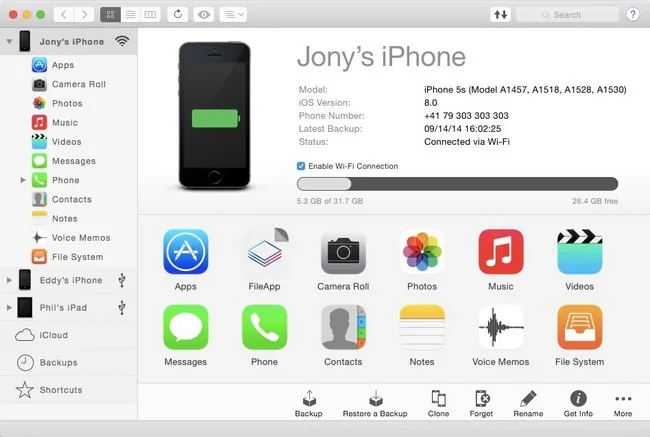This screenshot has height=437, width=650.
Task: Open the Messages icon in the grid
Action: pyautogui.click(x=186, y=327)
